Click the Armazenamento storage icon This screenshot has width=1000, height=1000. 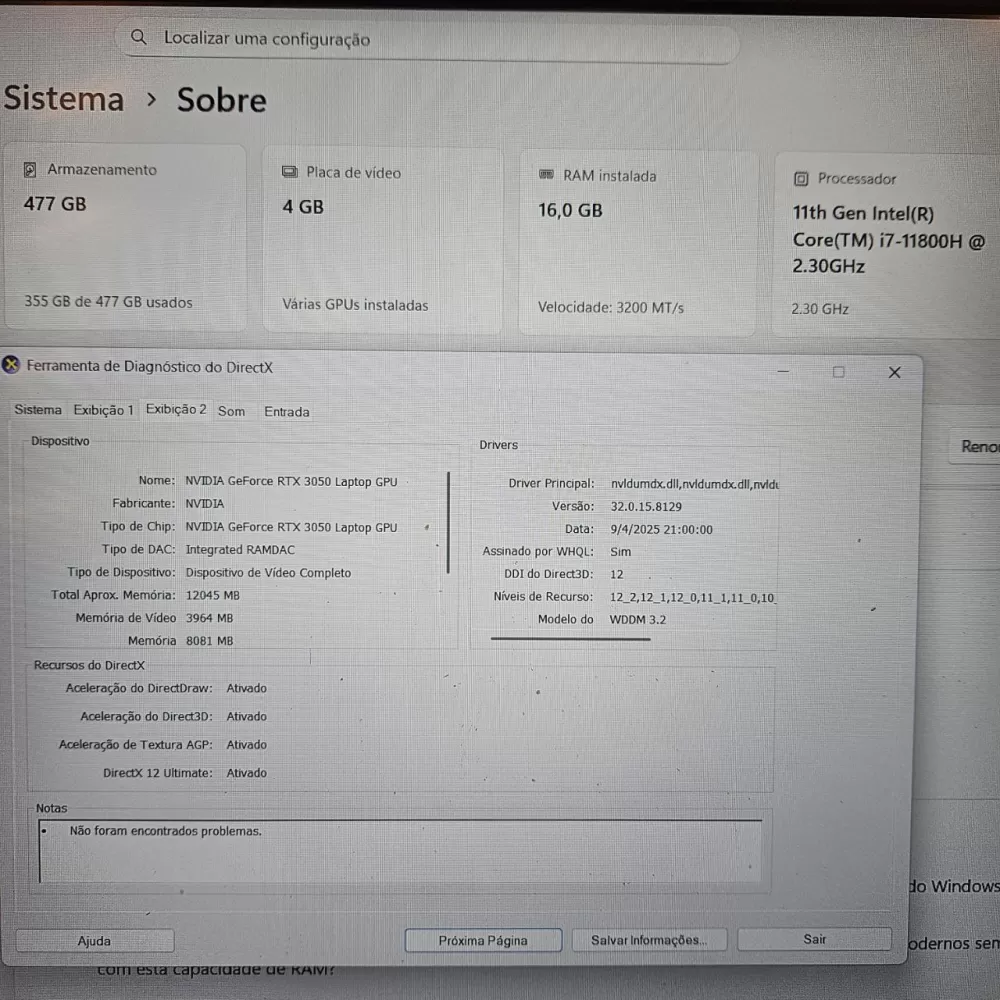point(31,170)
